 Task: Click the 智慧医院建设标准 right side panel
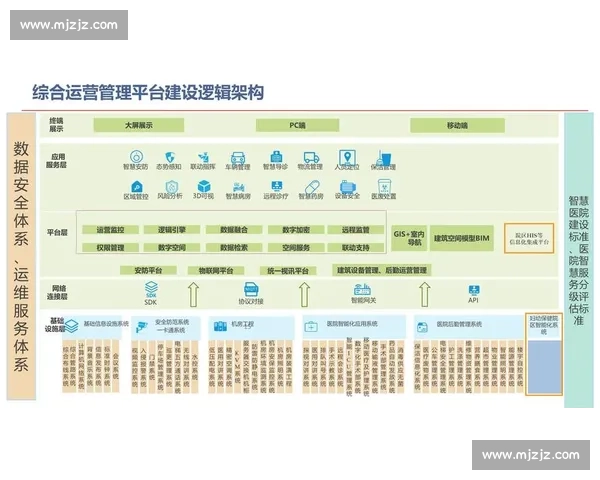point(579,260)
